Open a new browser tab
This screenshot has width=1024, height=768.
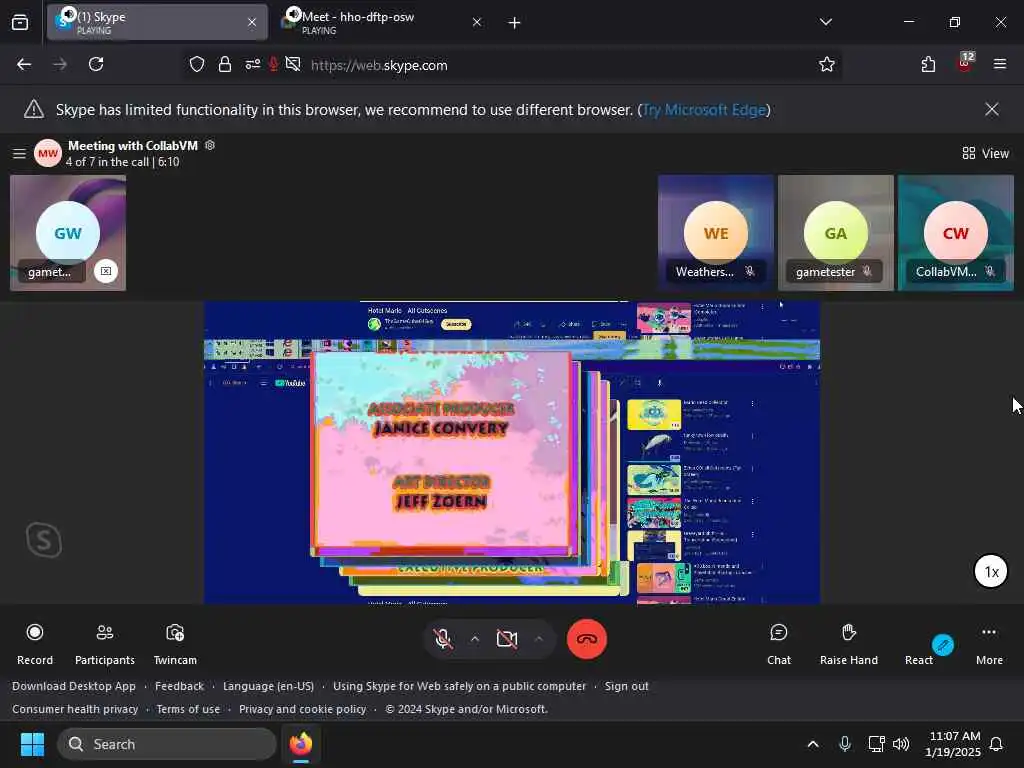click(514, 23)
